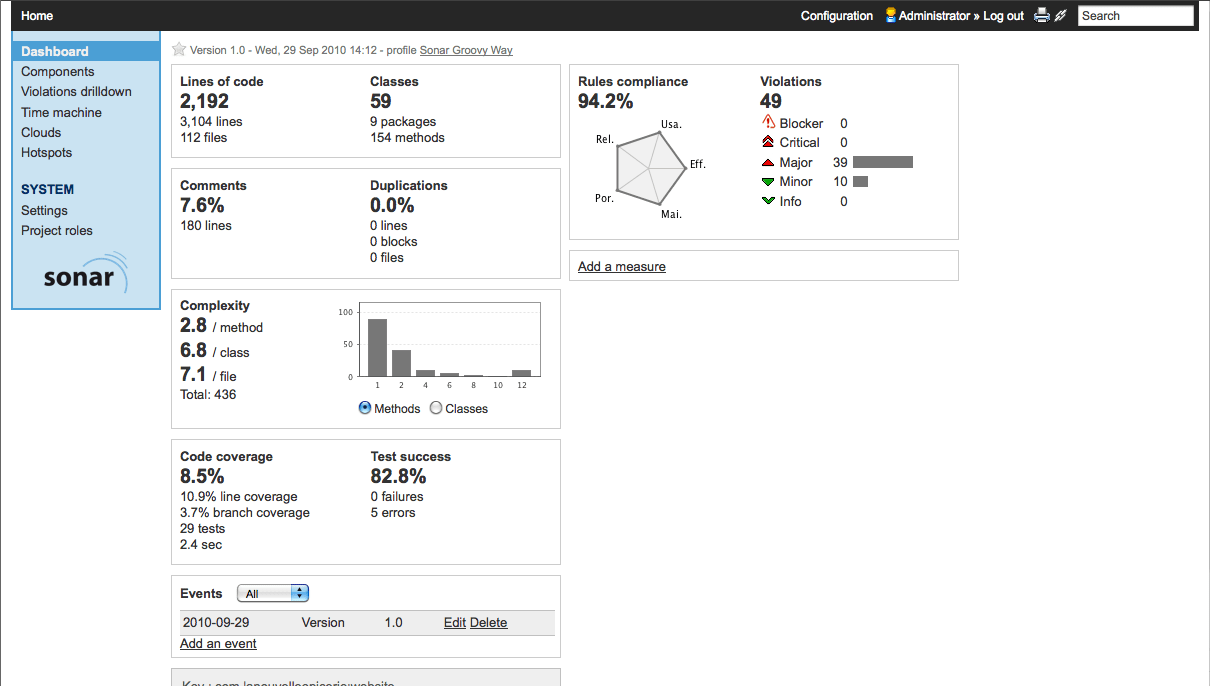
Task: Click the Search input field
Action: (x=1135, y=16)
